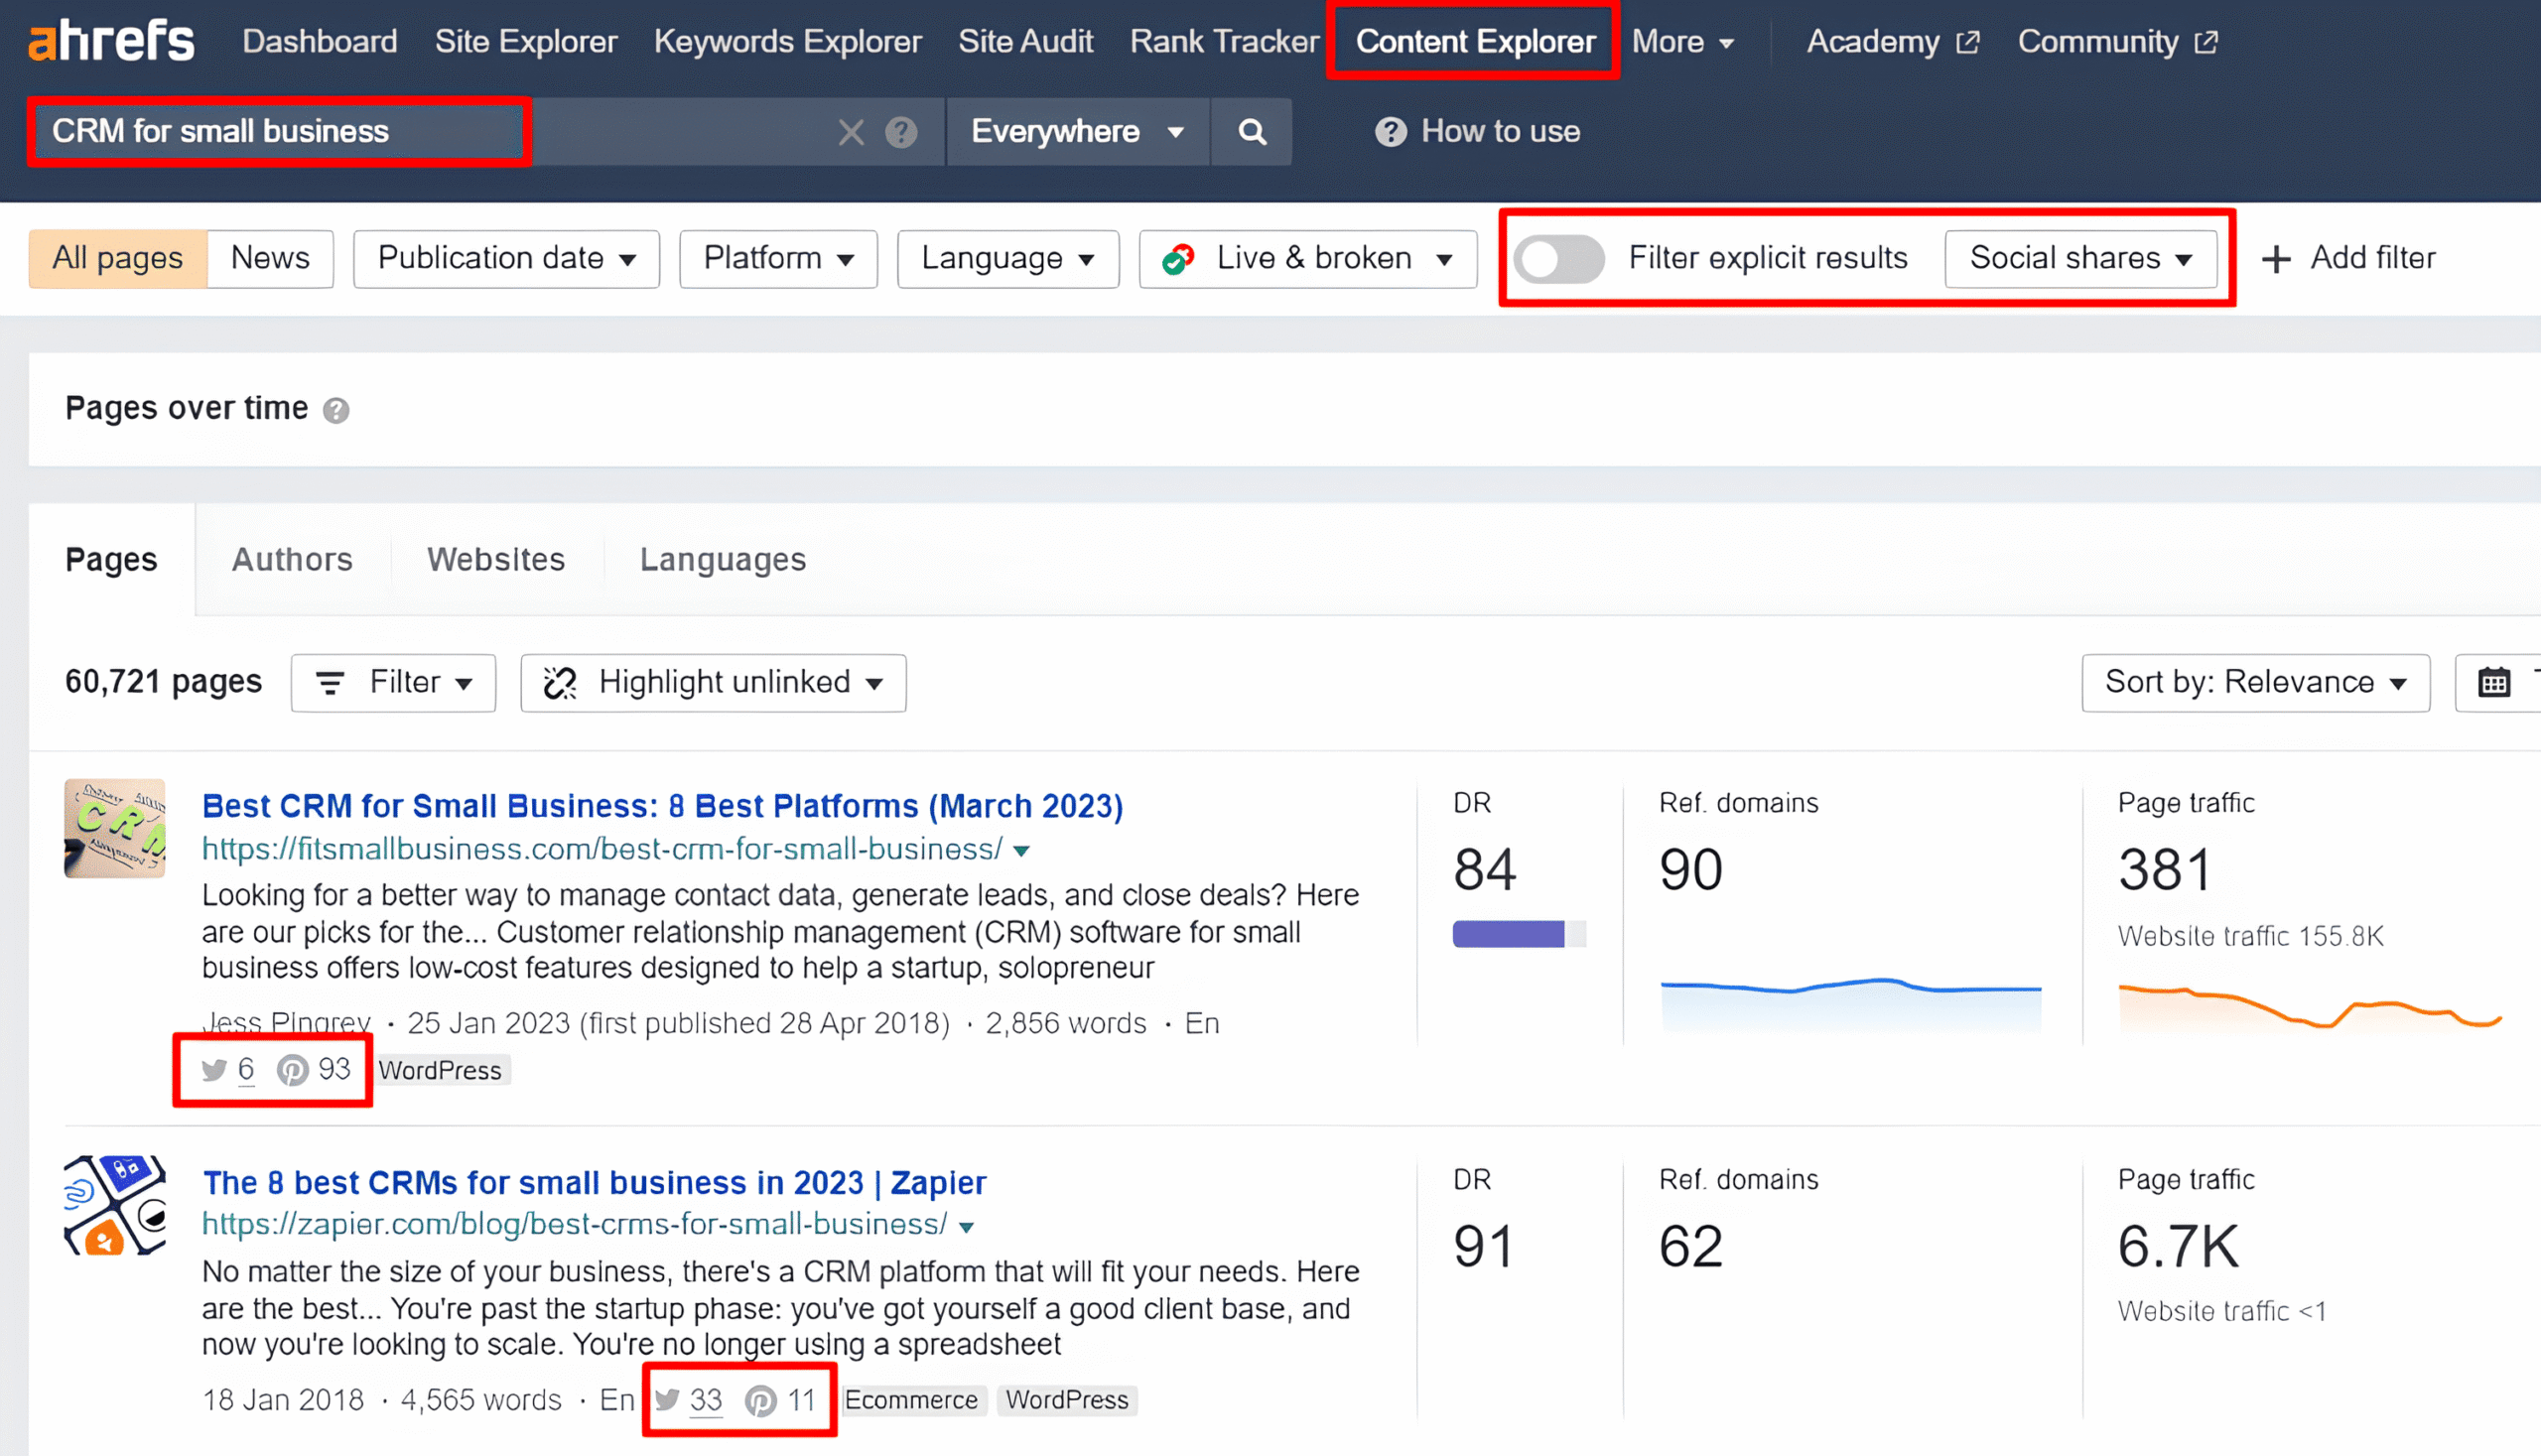Screen dimensions: 2541x1456
Task: Expand the fitsmallbusiness URL dropdown arrow
Action: (1021, 851)
